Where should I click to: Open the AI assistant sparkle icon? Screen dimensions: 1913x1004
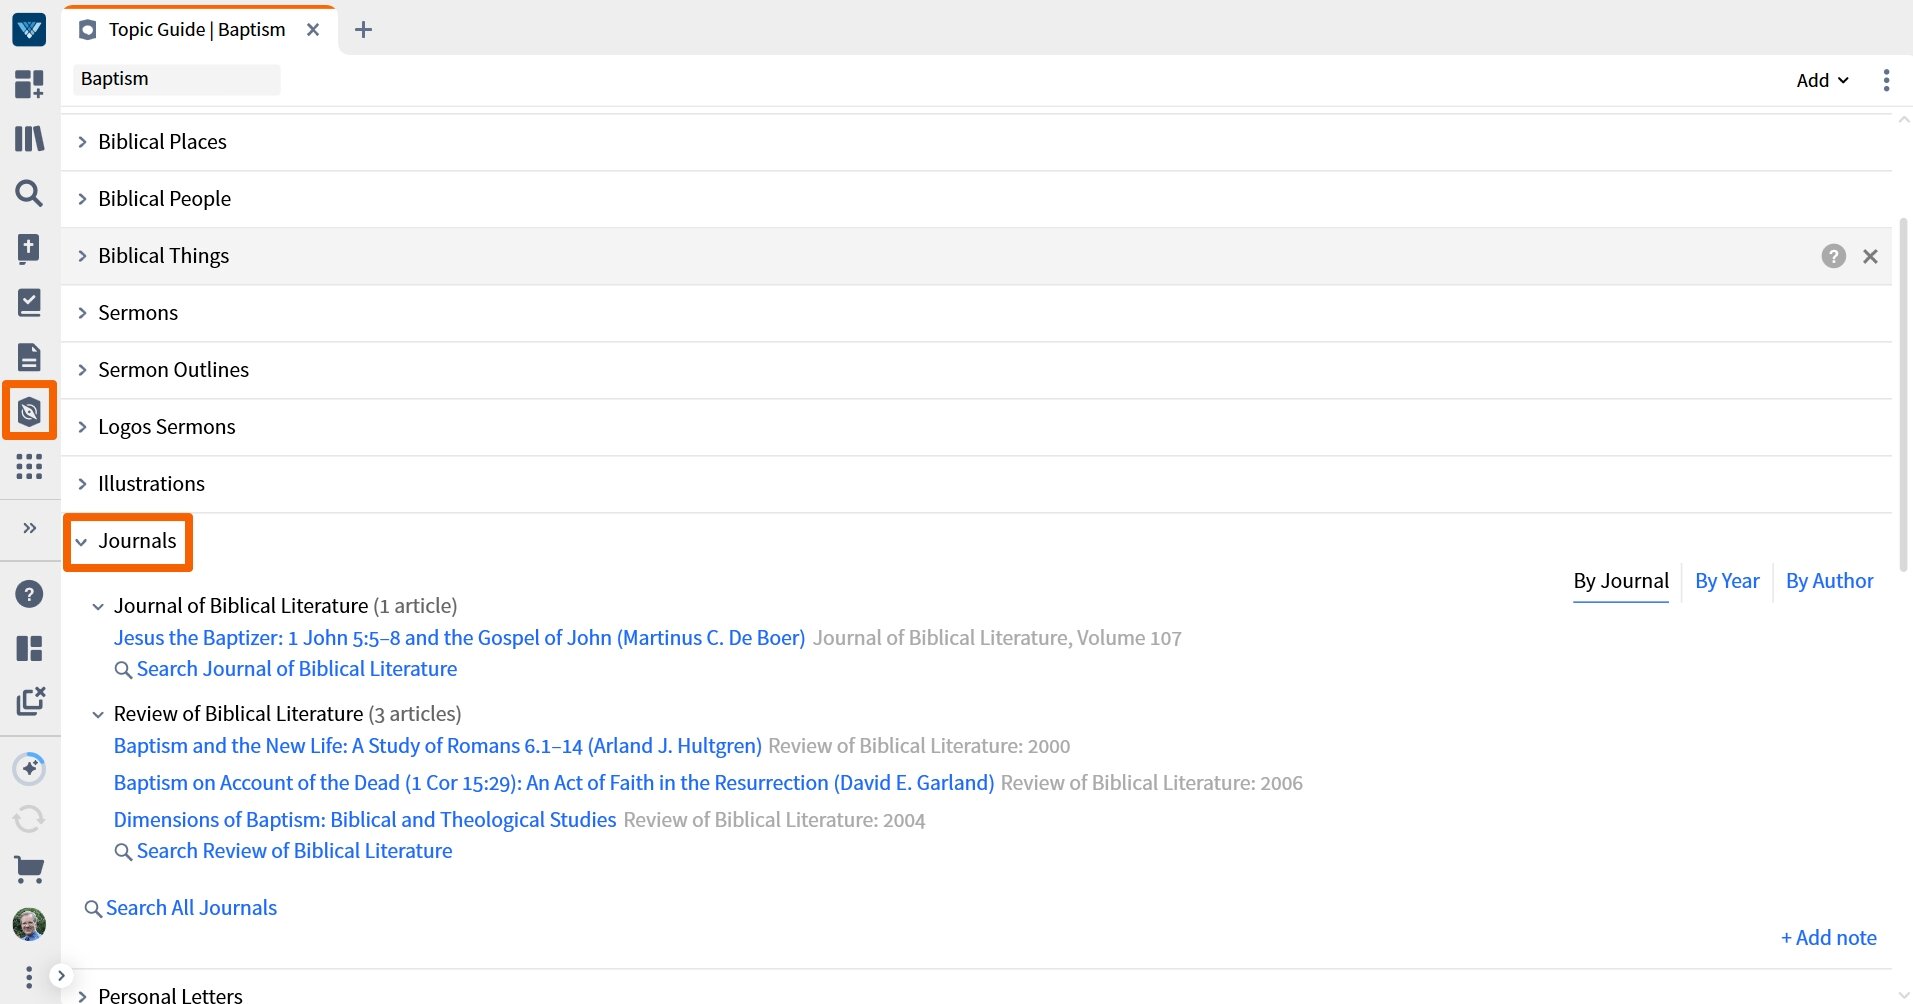29,768
